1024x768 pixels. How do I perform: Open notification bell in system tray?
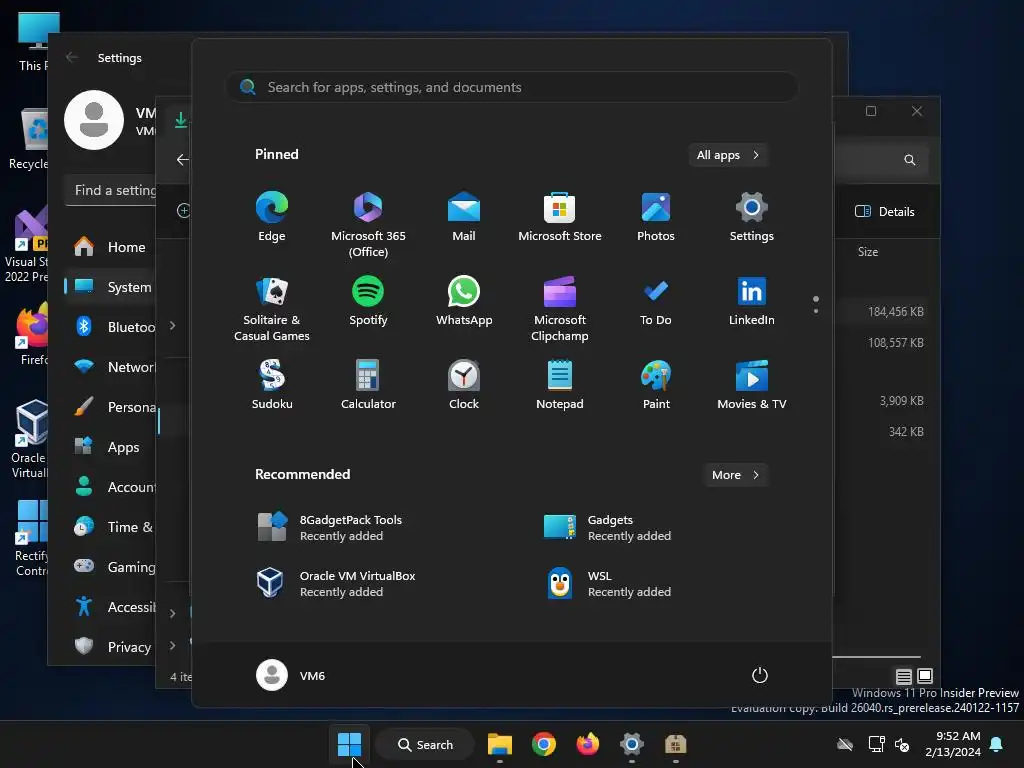997,744
